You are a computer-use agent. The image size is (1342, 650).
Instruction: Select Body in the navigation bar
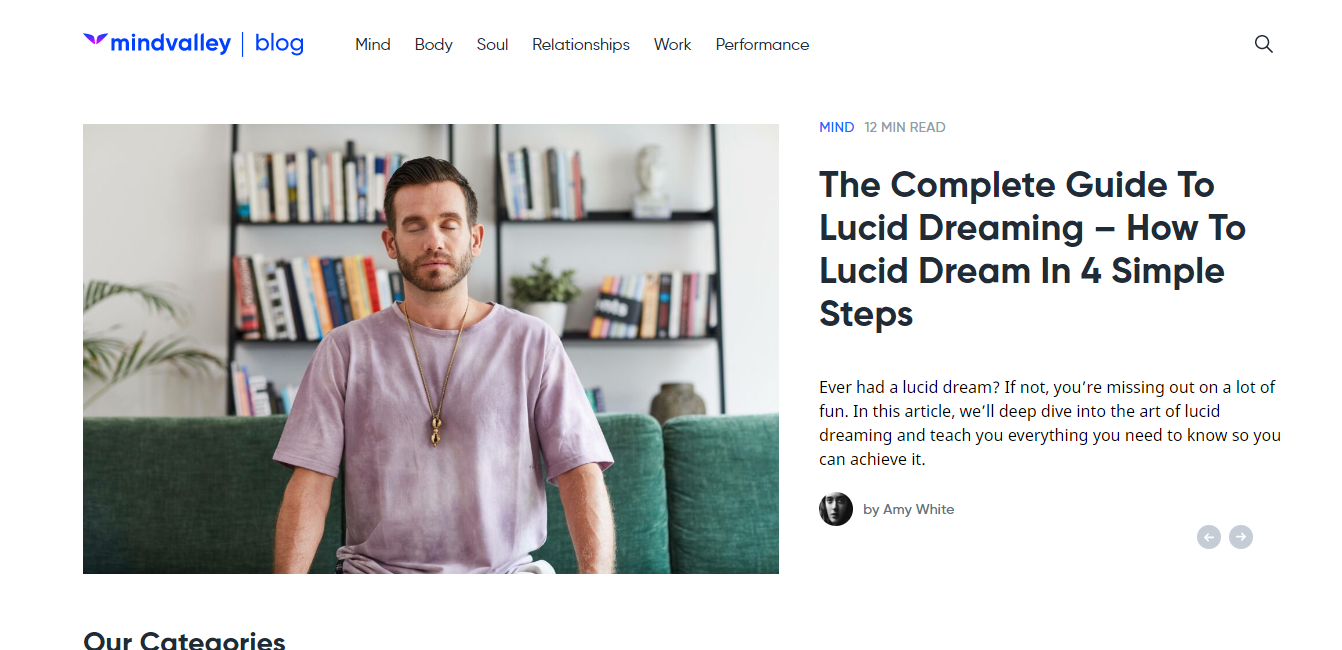click(434, 44)
